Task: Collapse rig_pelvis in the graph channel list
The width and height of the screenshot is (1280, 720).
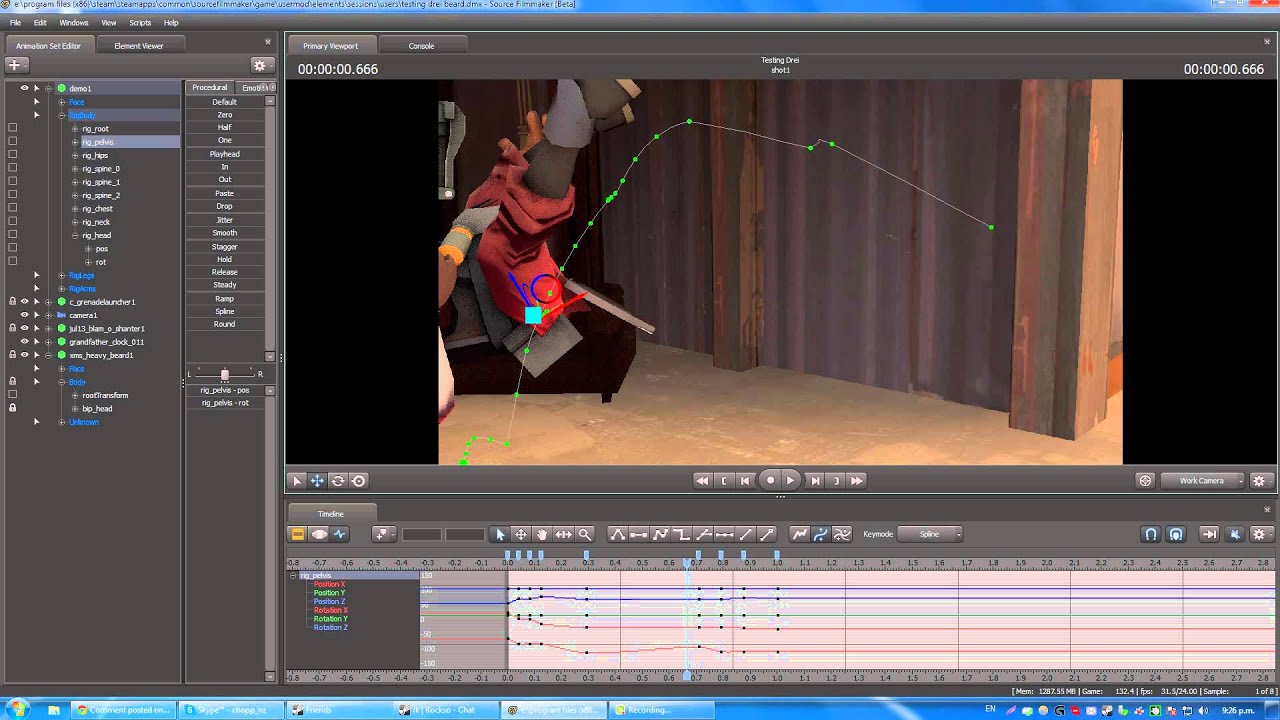Action: click(x=293, y=575)
